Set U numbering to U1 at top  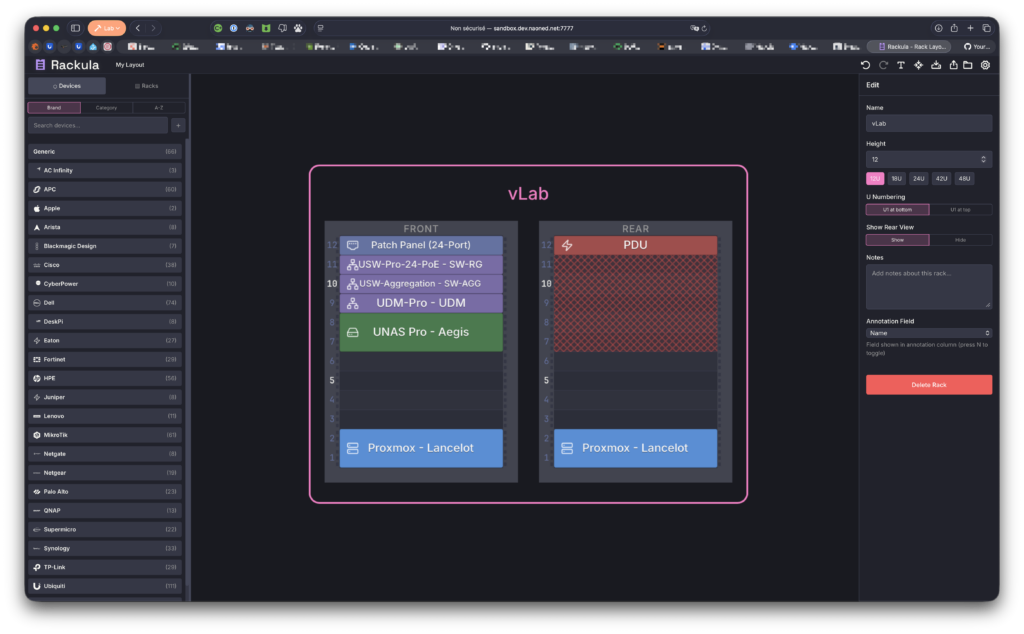point(960,209)
